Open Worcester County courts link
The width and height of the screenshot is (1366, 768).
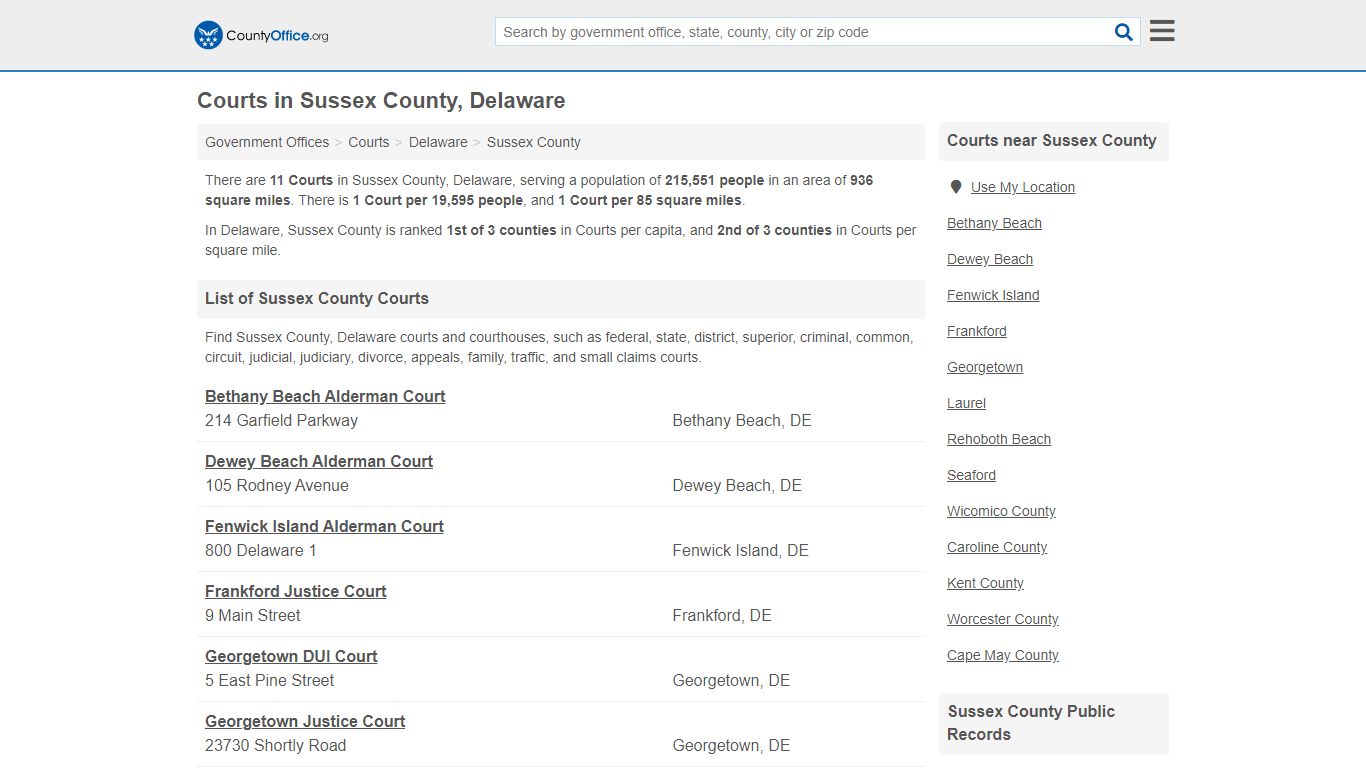coord(1002,619)
